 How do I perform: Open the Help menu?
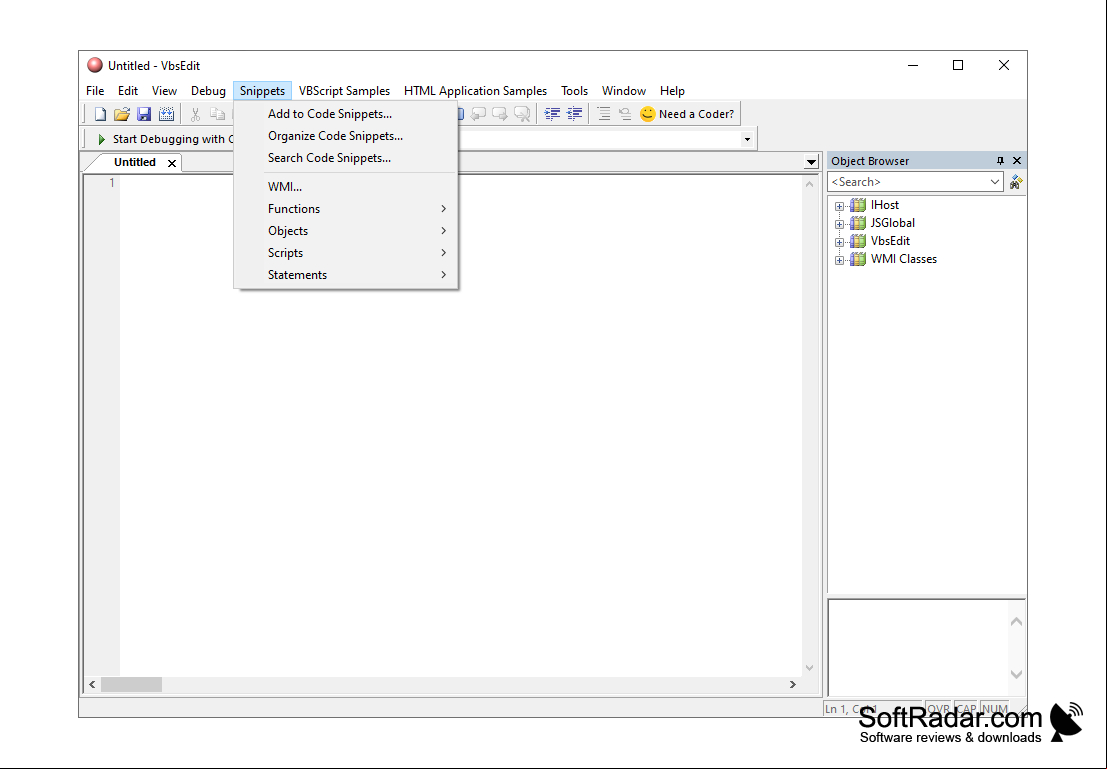[x=672, y=90]
